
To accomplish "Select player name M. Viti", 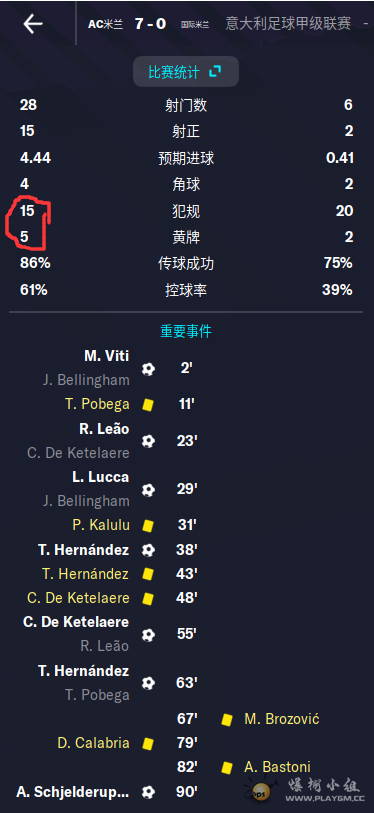I will 106,356.
